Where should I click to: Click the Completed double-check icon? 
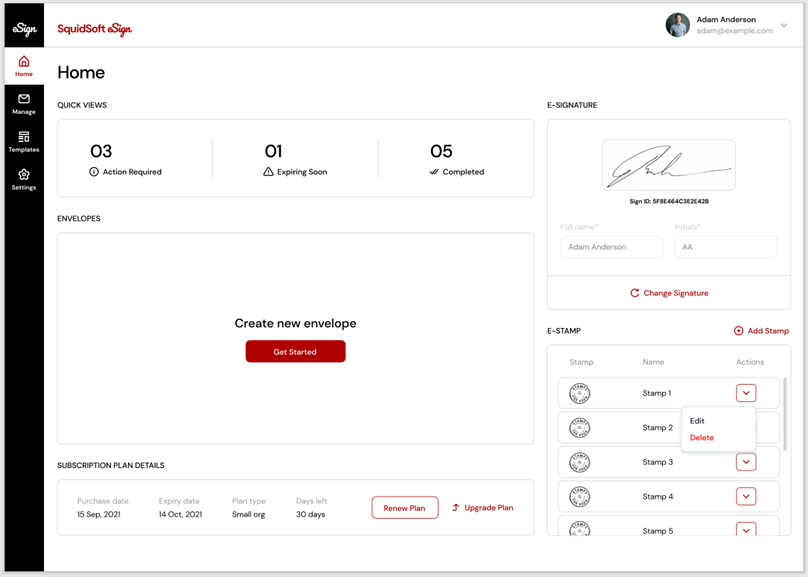434,172
